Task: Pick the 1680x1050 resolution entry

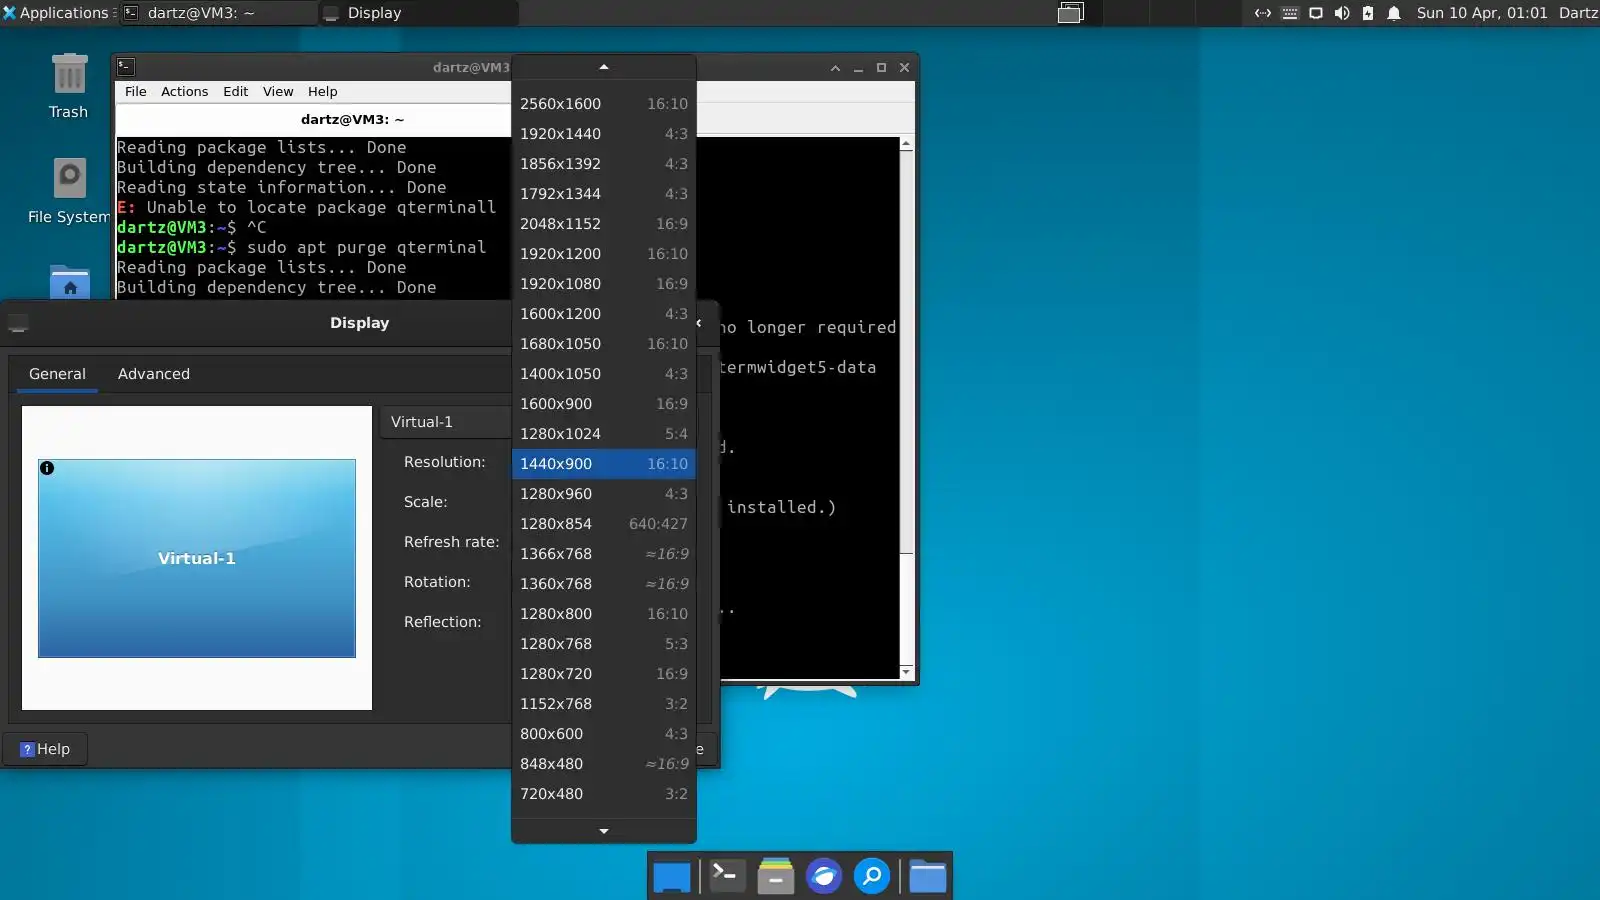Action: point(603,344)
